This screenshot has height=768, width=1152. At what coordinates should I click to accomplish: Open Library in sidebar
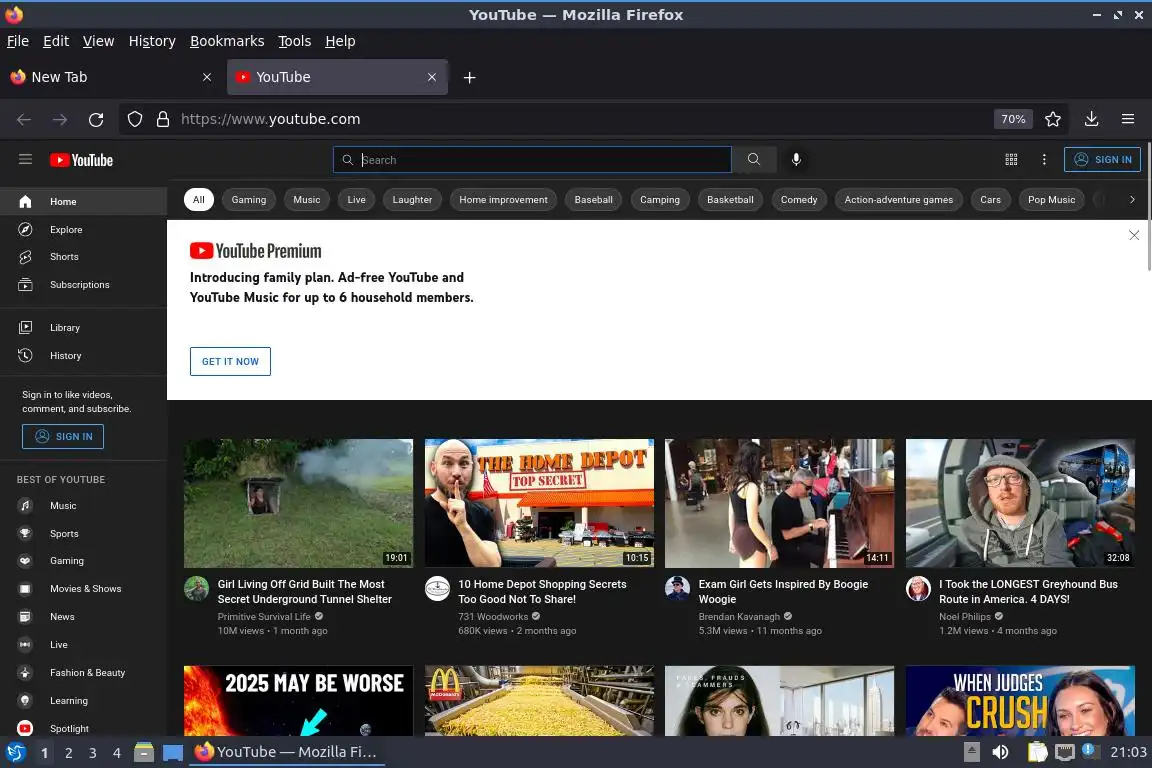pos(84,327)
